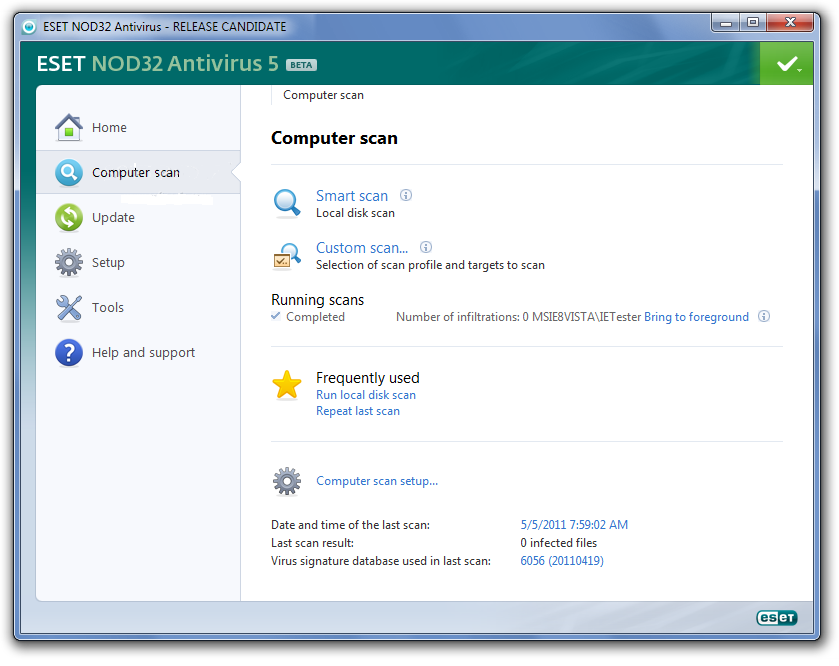Click the yellow Frequently used star icon

287,385
